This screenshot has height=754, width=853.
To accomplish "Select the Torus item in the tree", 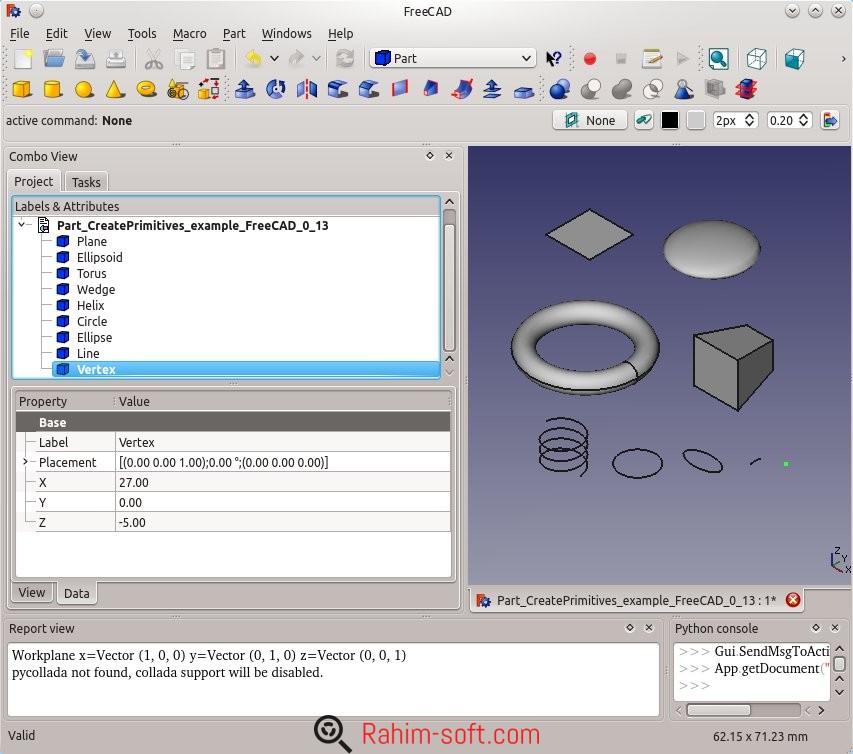I will tap(91, 273).
